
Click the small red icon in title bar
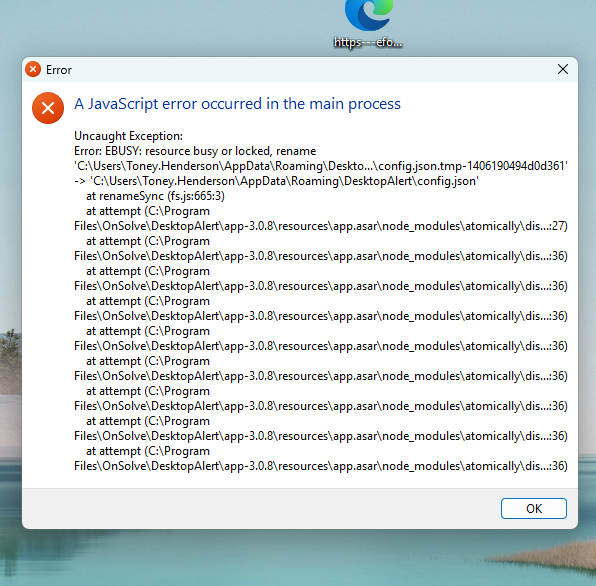[x=33, y=69]
